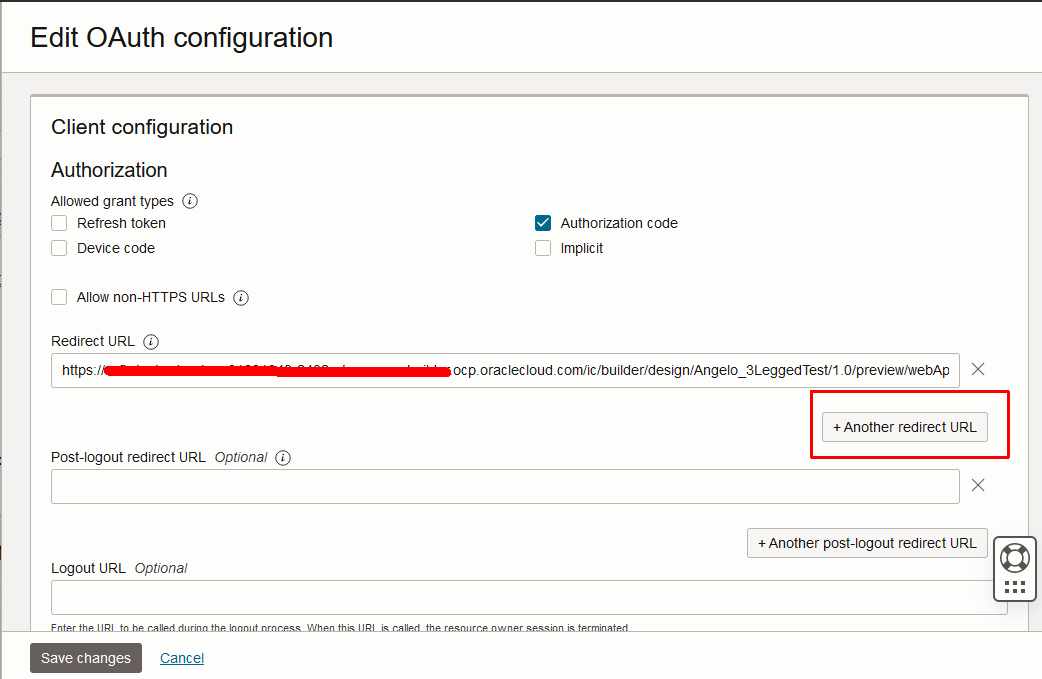Image resolution: width=1042 pixels, height=679 pixels.
Task: Click the info icon beside Allowed grant types
Action: 190,201
